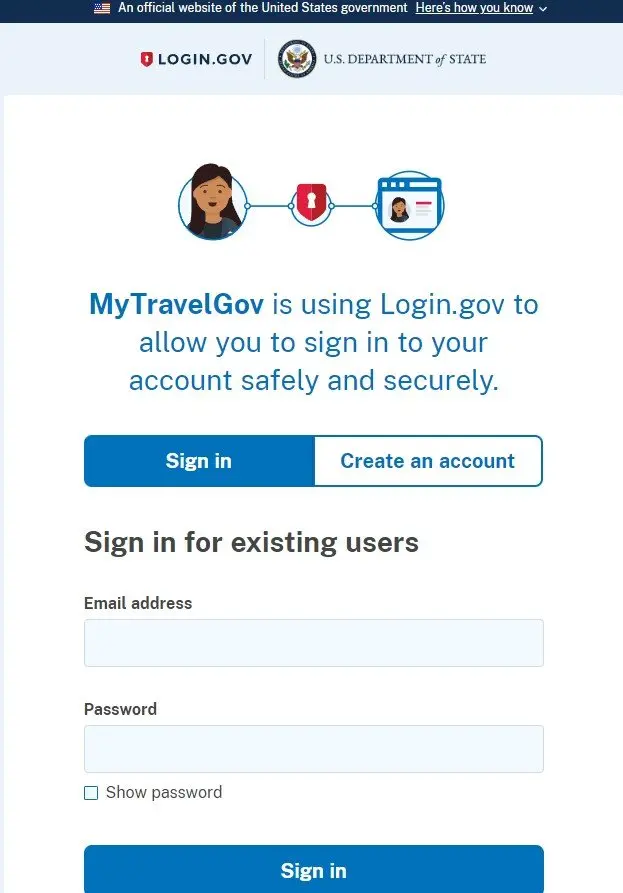Toggle the Show password checkbox
Screen dimensions: 623x893
91,793
